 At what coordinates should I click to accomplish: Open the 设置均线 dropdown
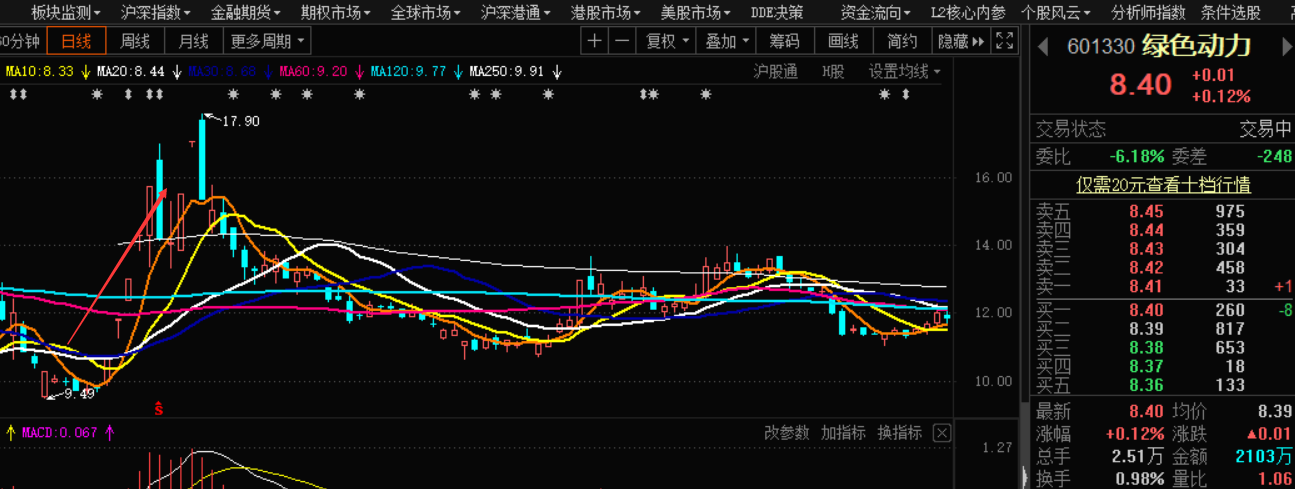tap(904, 71)
